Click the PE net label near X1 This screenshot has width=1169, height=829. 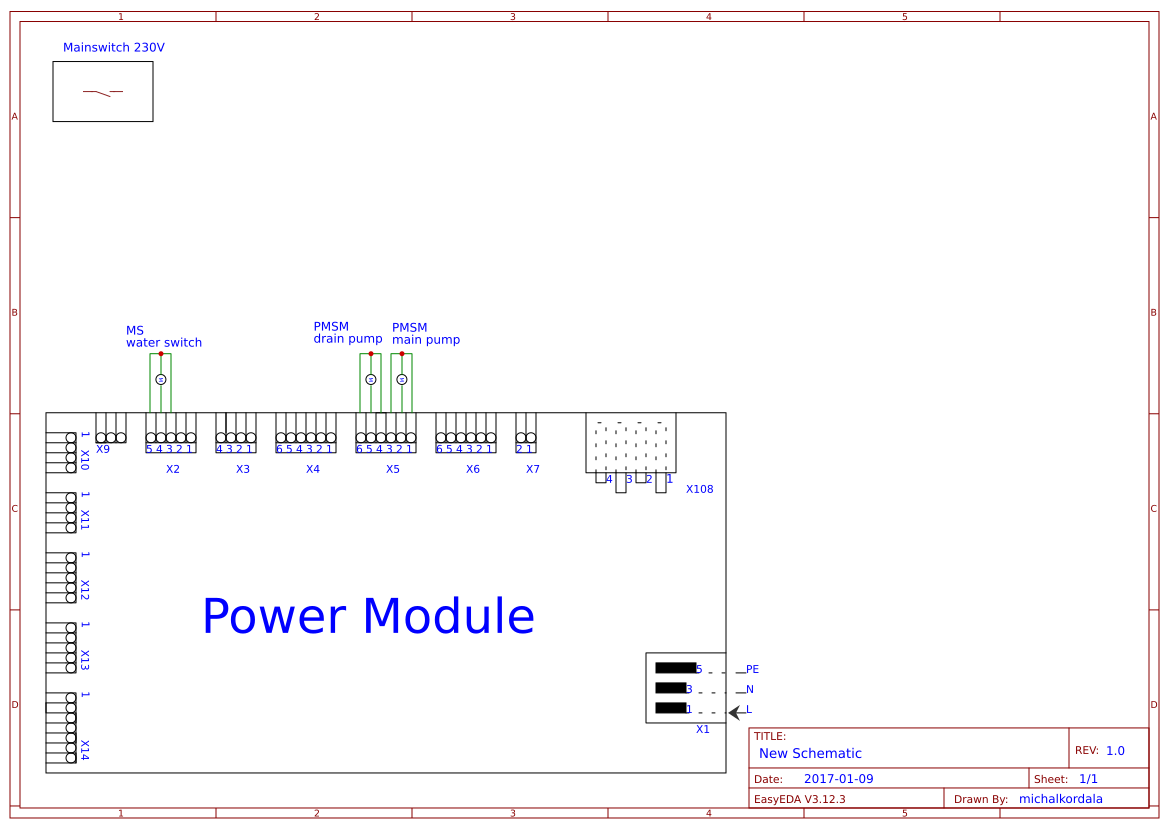pos(752,669)
